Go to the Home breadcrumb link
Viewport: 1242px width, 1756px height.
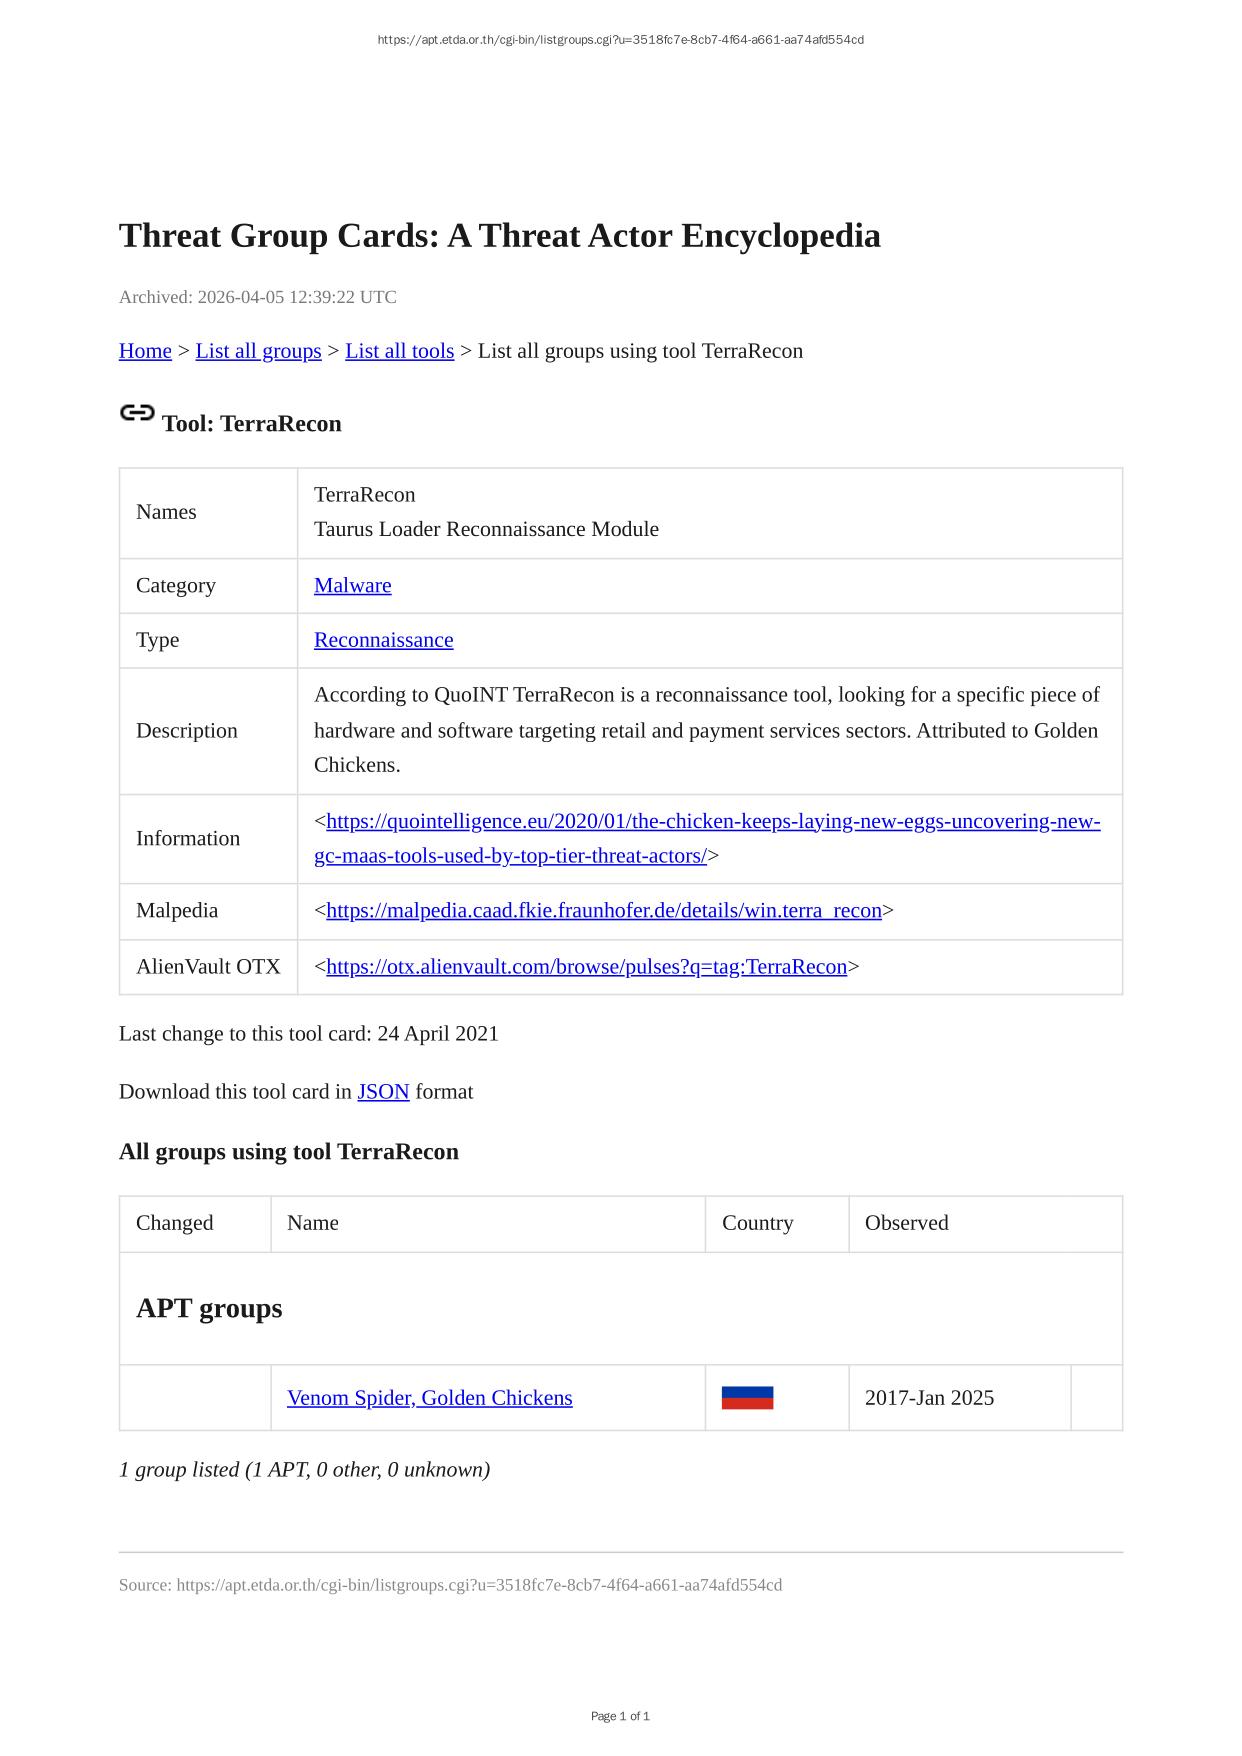tap(145, 351)
